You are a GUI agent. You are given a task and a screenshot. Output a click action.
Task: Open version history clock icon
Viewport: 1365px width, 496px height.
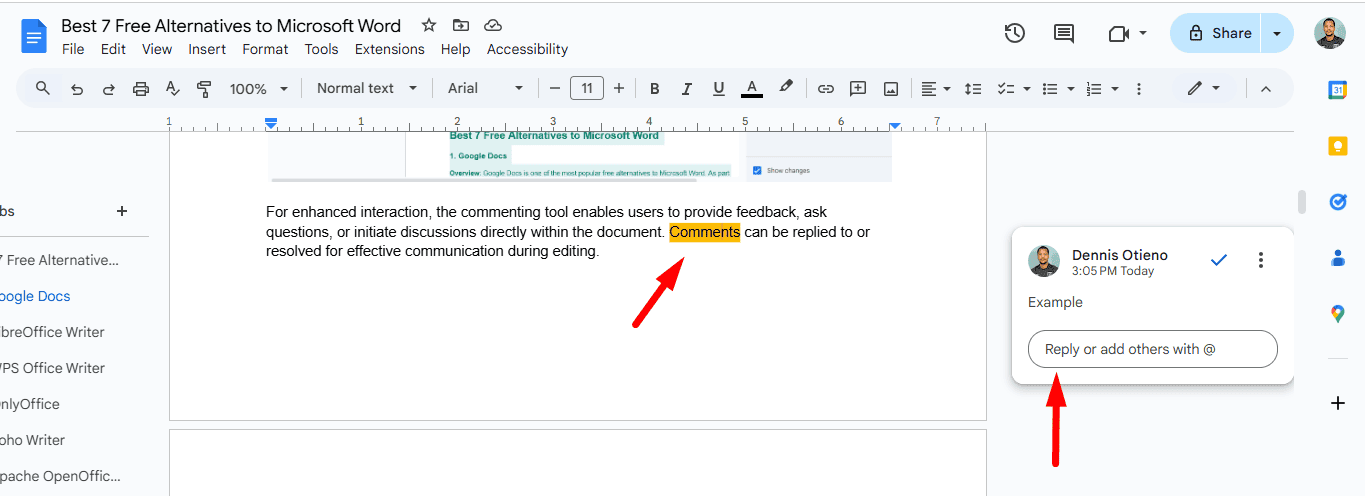point(1014,33)
